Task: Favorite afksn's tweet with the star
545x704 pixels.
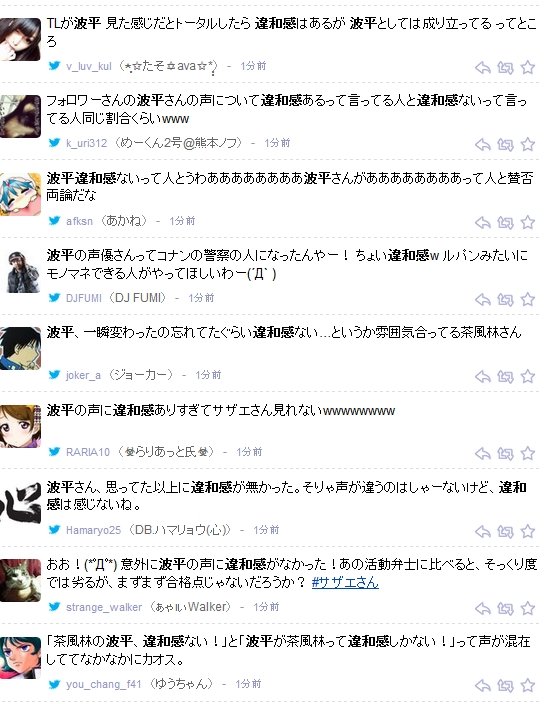Action: coord(527,223)
